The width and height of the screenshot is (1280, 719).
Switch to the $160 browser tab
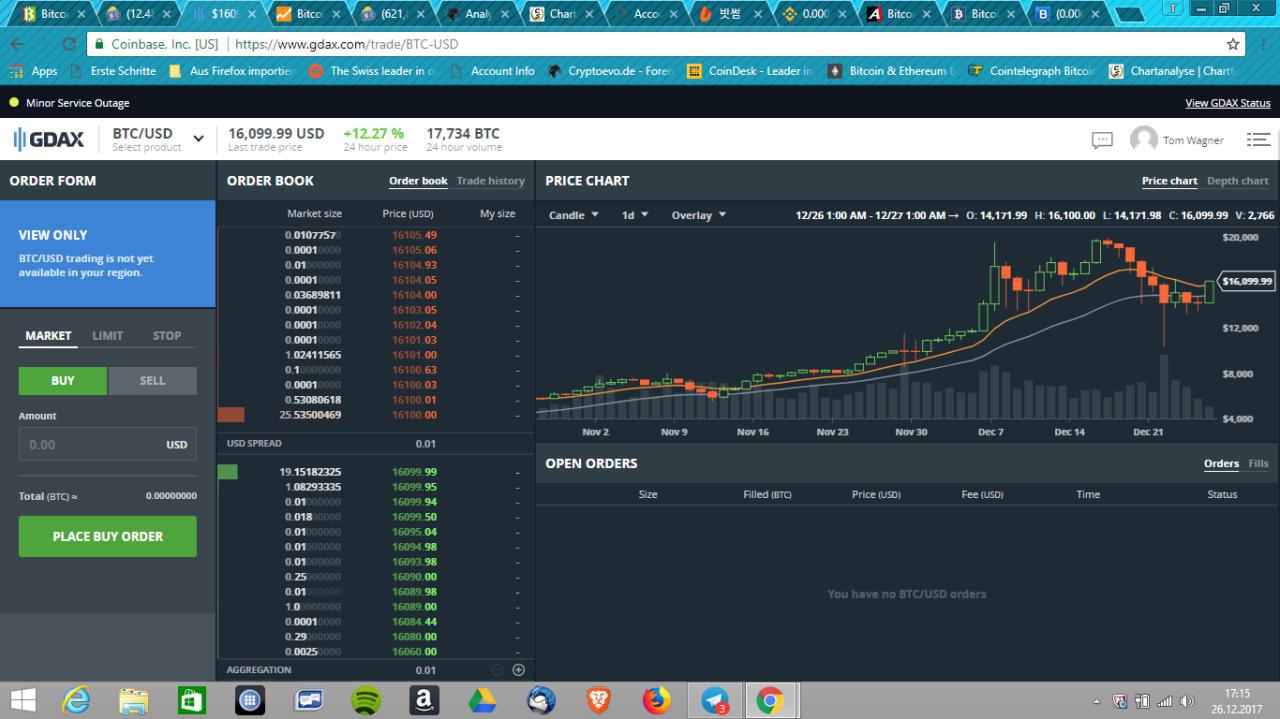click(224, 14)
